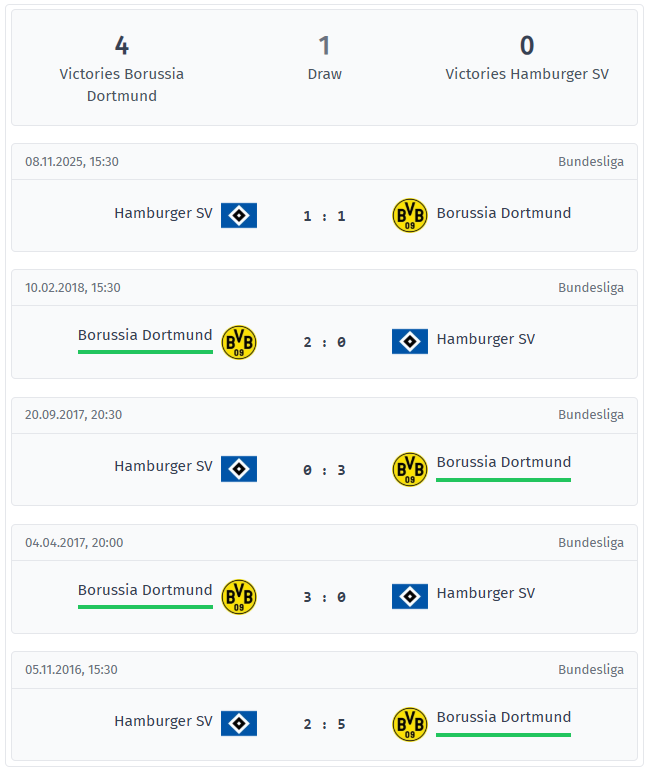Click the 1 Draw statistic
This screenshot has height=773, width=648.
click(x=324, y=58)
